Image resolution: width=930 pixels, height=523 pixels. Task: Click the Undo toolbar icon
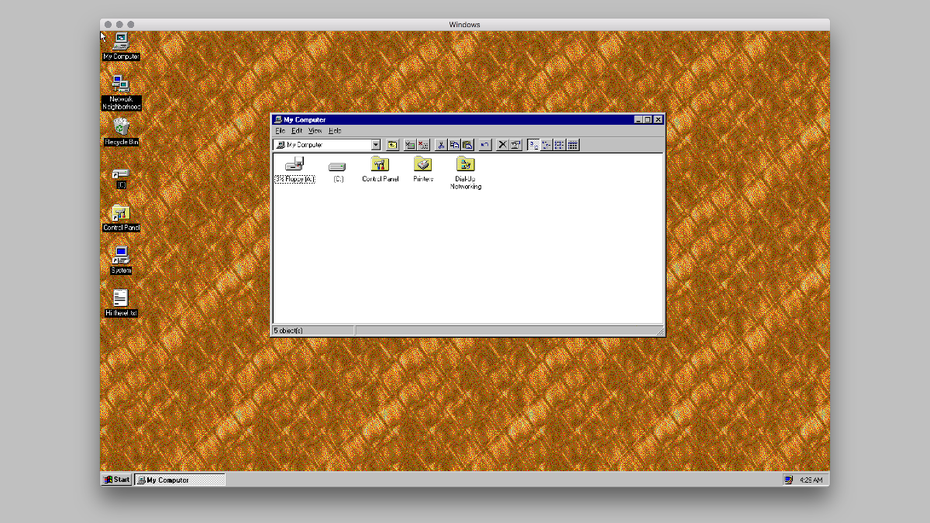point(485,145)
